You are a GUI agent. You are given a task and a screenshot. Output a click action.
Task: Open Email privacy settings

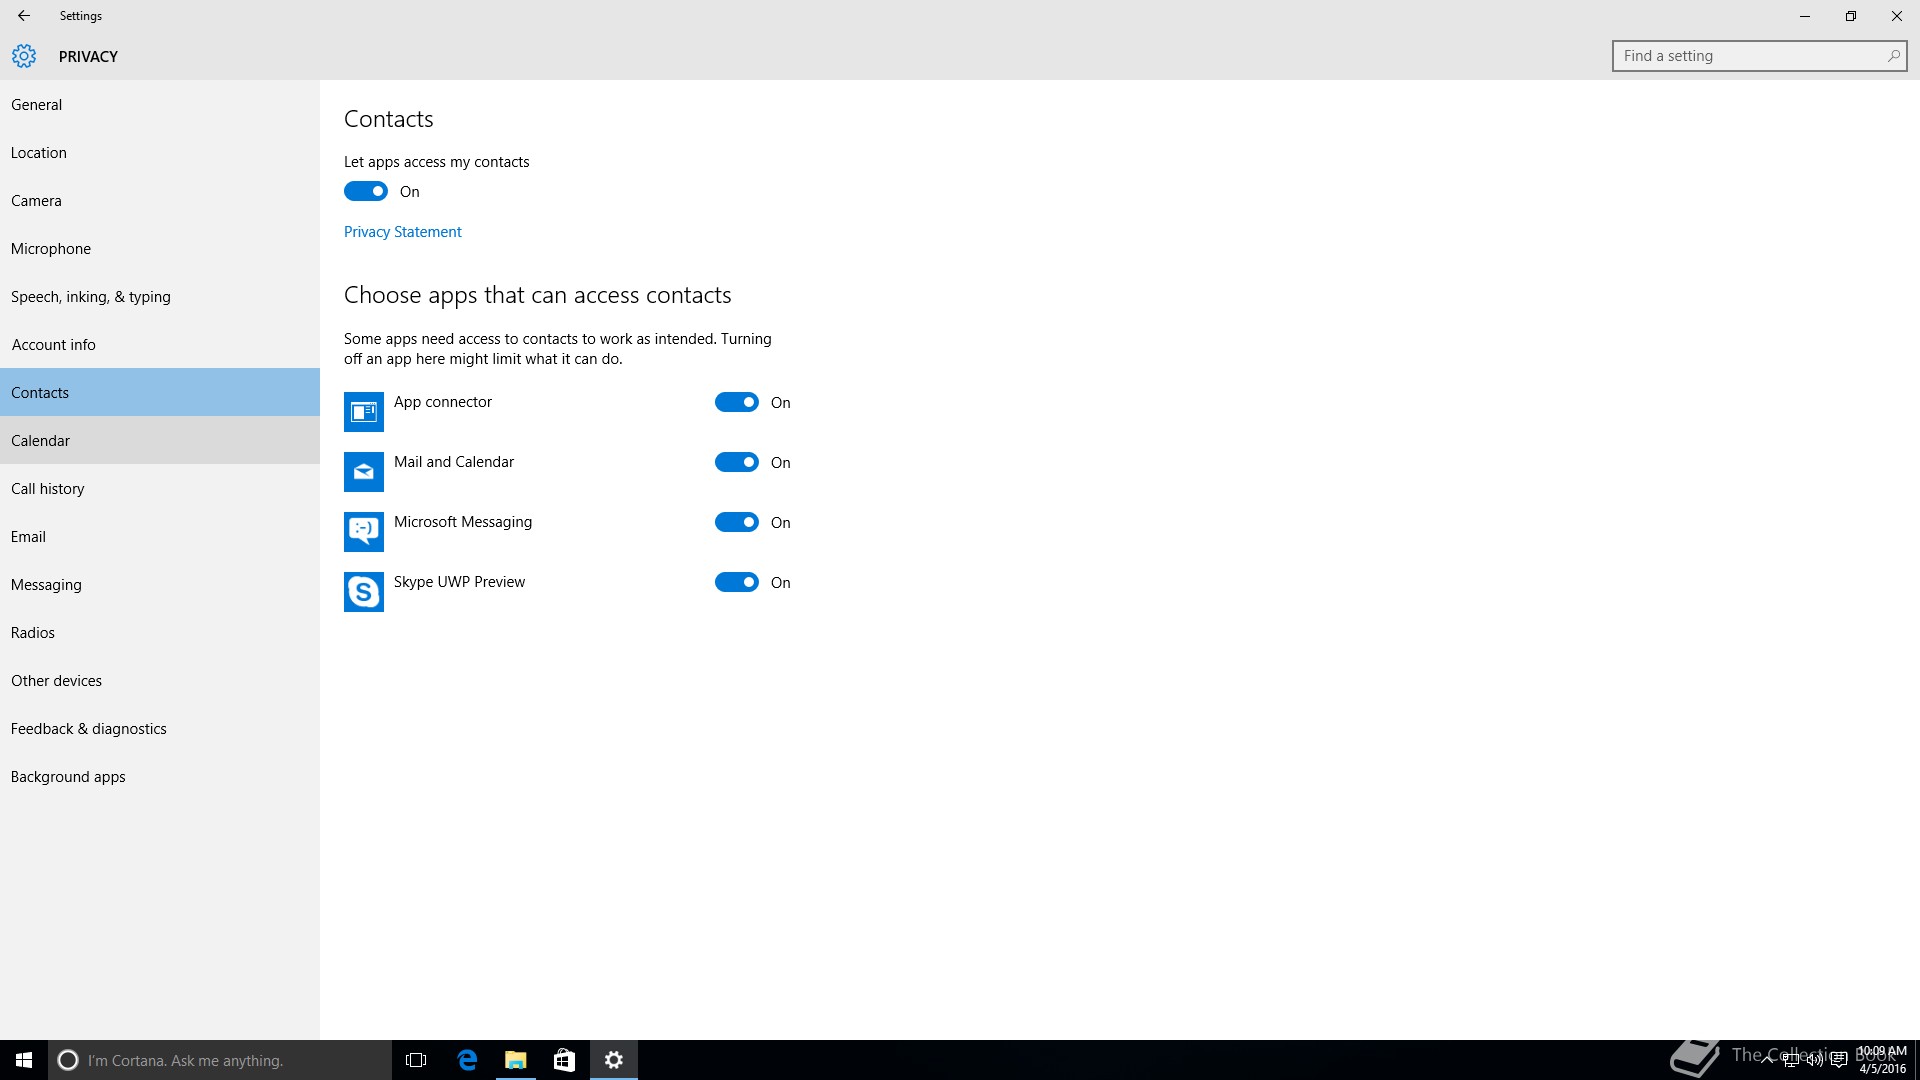160,536
